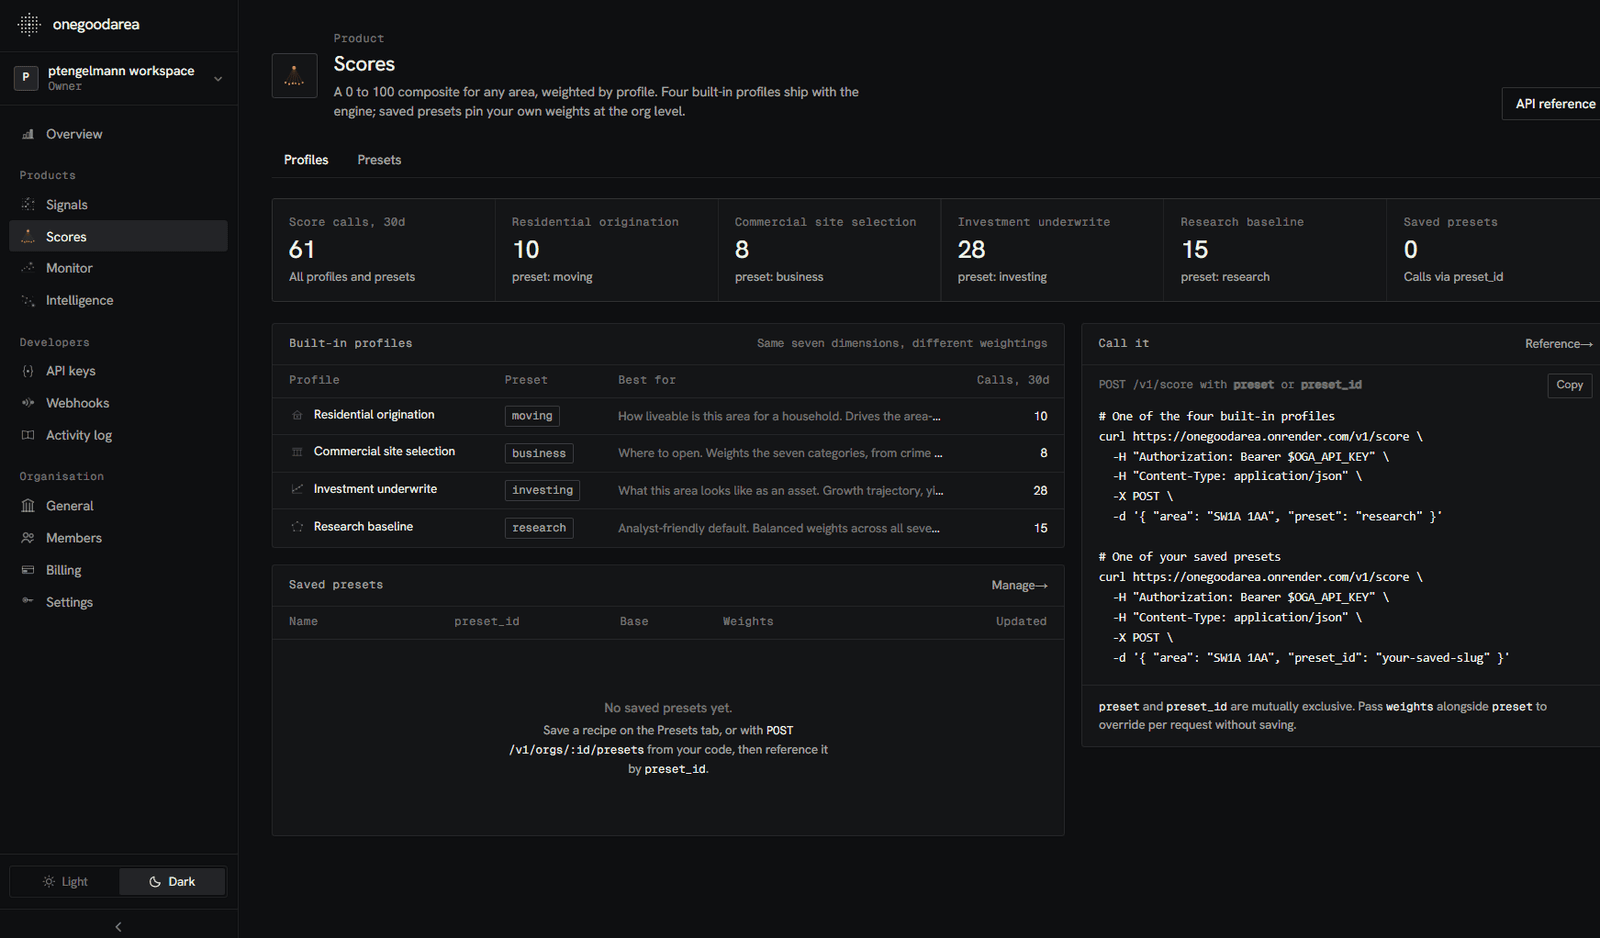Click the moving preset tag
The height and width of the screenshot is (938, 1600).
pyautogui.click(x=532, y=416)
